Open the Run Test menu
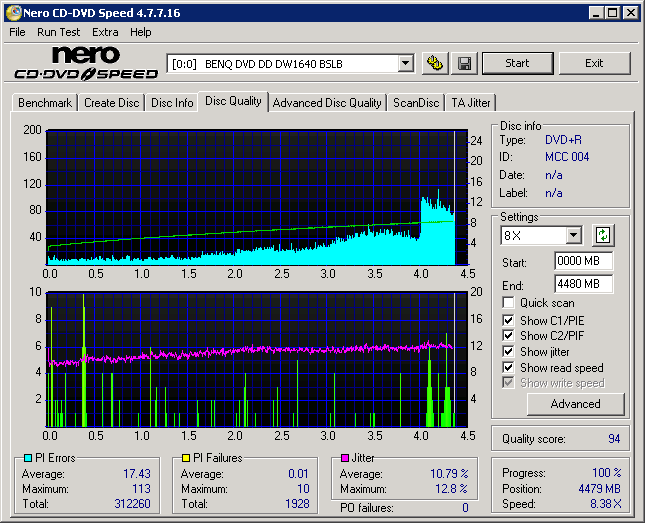This screenshot has width=645, height=523. tap(59, 32)
